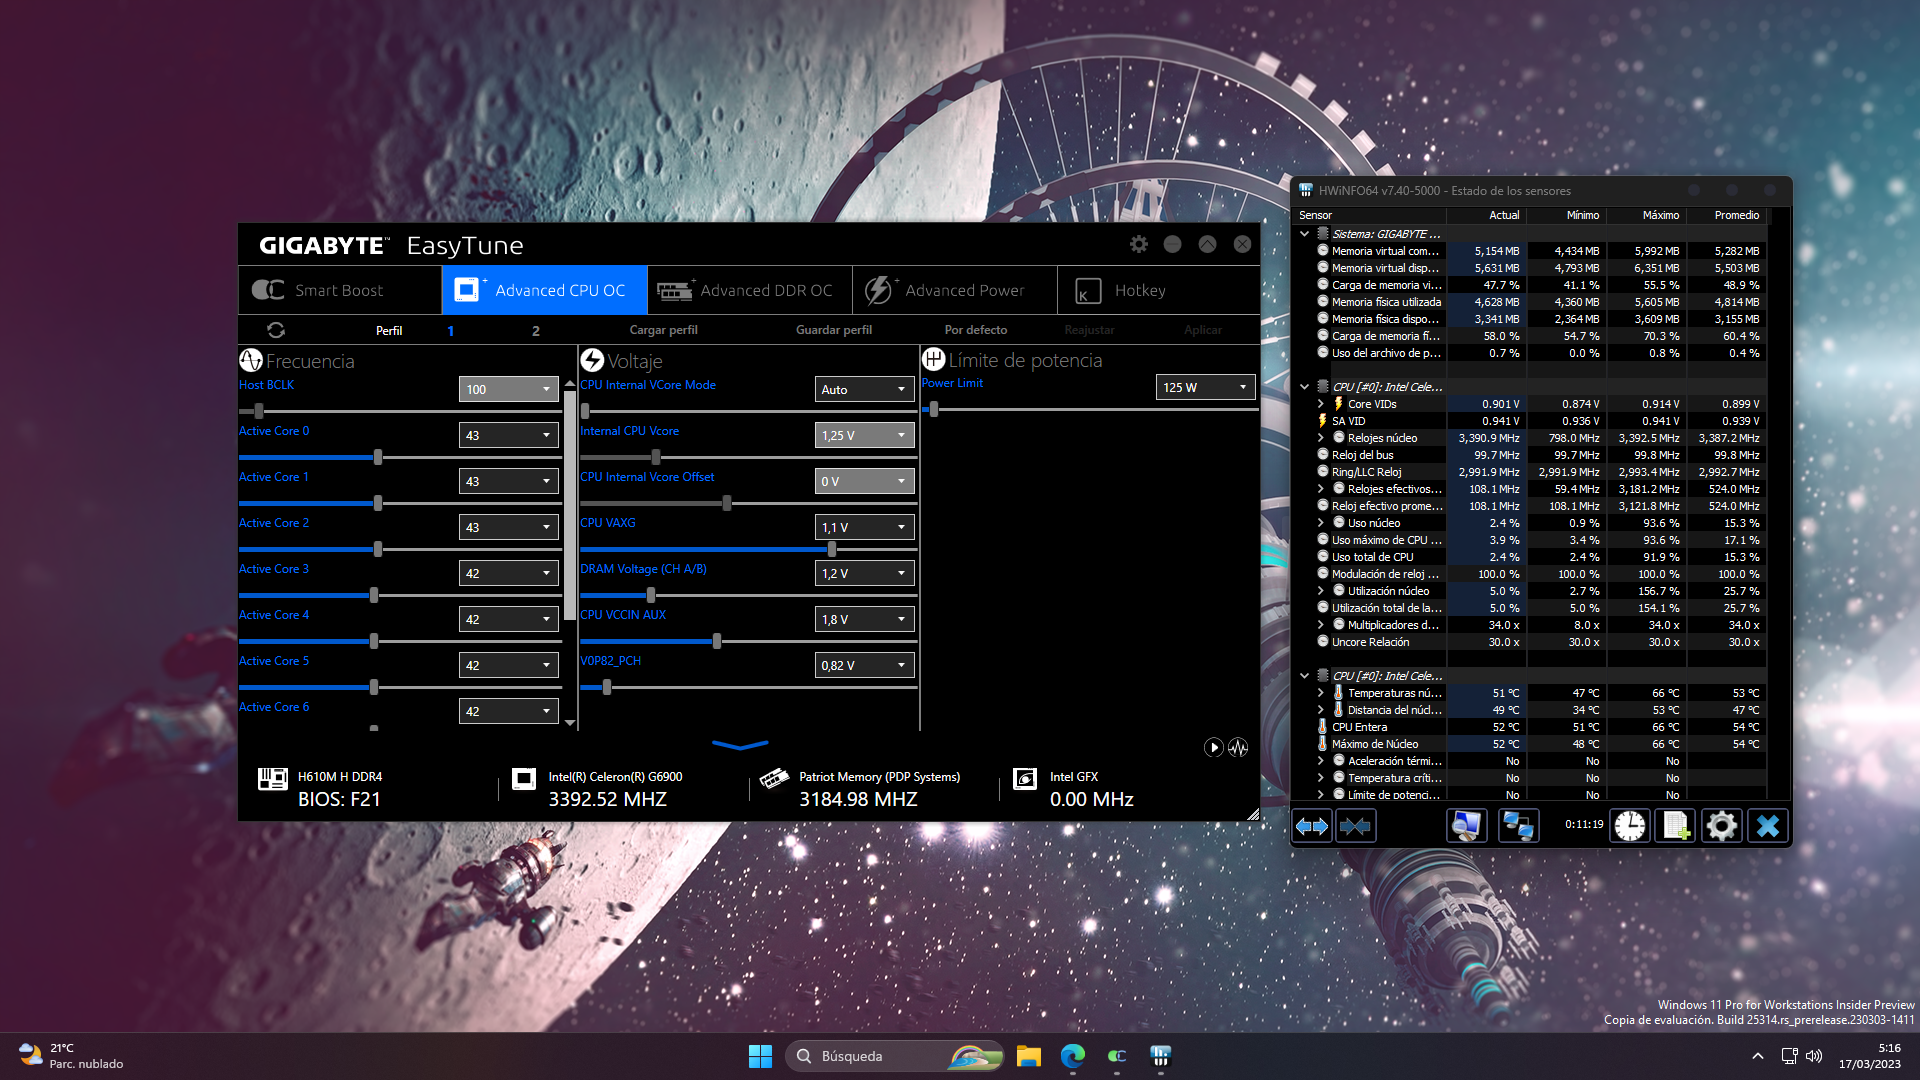Switch to Advanced CPU OC tab
The width and height of the screenshot is (1920, 1080).
click(x=545, y=289)
